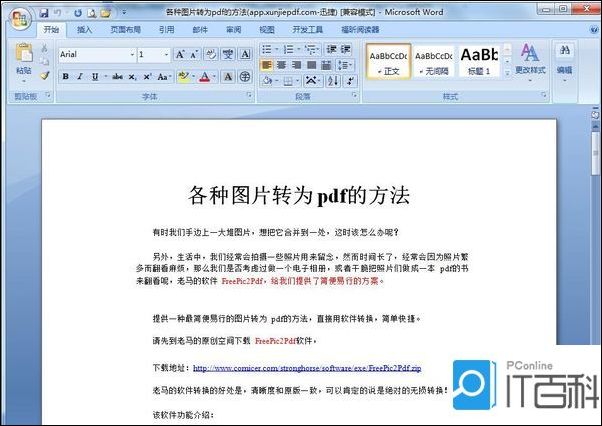
Task: Center the paragraph text
Action: [x=282, y=65]
